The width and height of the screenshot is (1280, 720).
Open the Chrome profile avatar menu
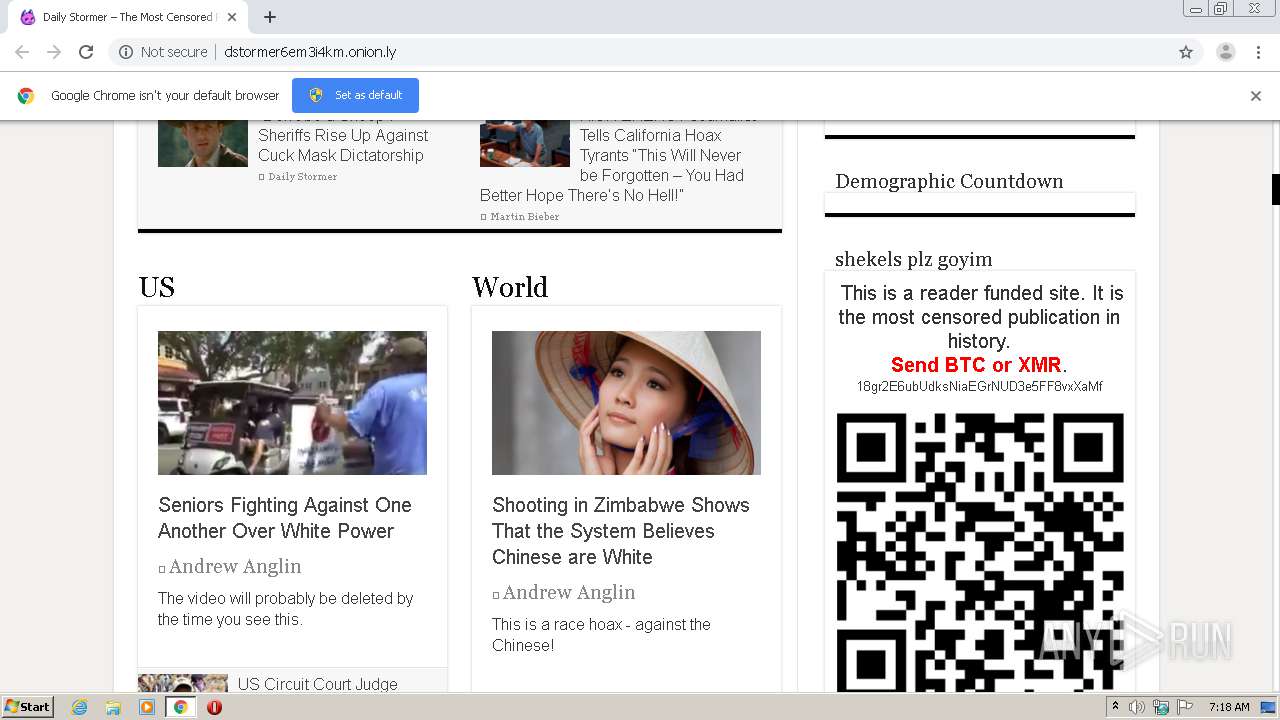tap(1226, 52)
